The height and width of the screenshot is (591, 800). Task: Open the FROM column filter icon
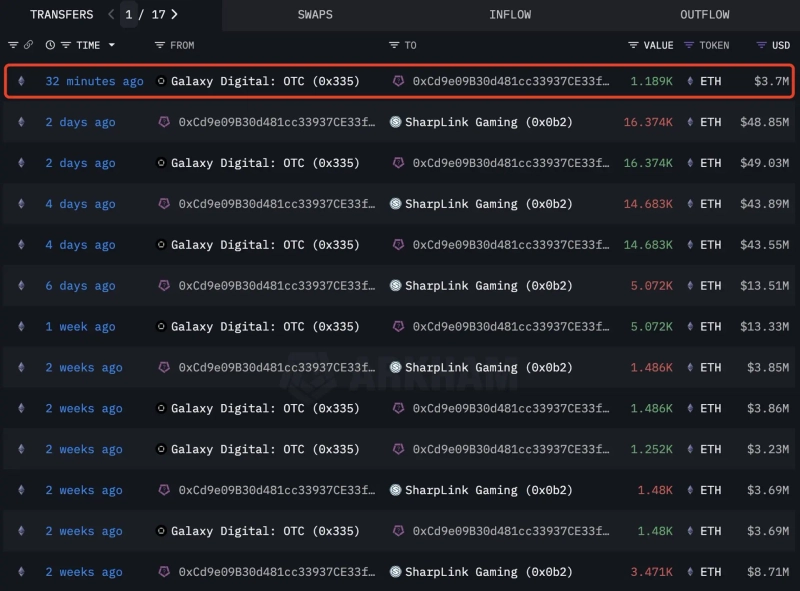pos(160,45)
